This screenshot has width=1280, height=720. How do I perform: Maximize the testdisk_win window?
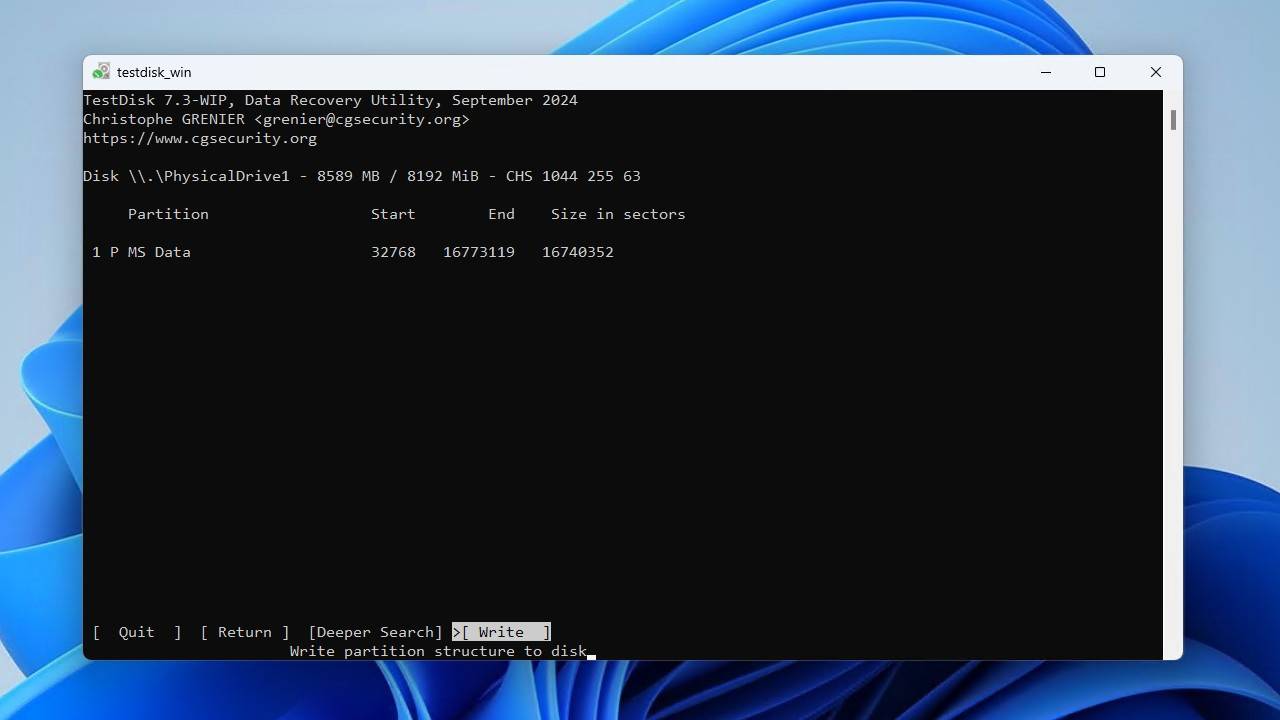[x=1100, y=72]
